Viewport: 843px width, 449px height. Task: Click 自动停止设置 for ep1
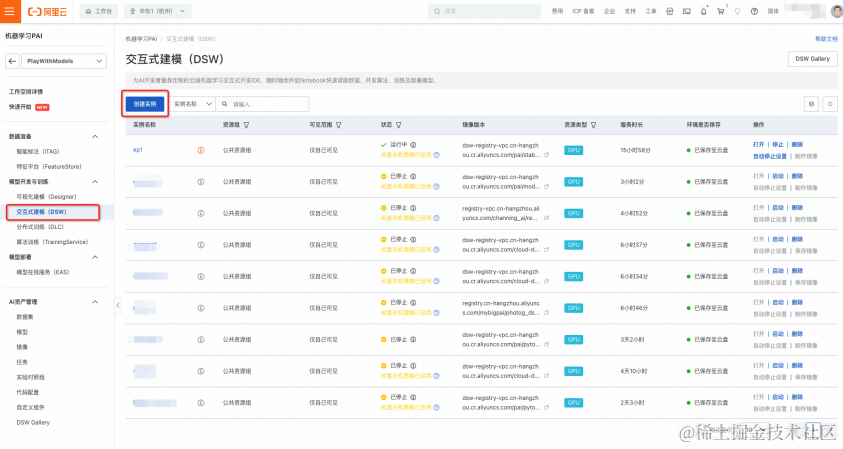click(x=770, y=156)
